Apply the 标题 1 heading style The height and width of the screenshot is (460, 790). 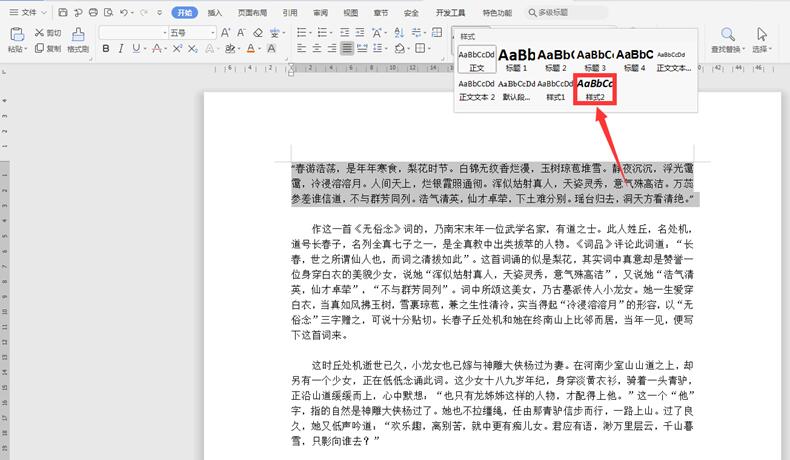pos(516,59)
